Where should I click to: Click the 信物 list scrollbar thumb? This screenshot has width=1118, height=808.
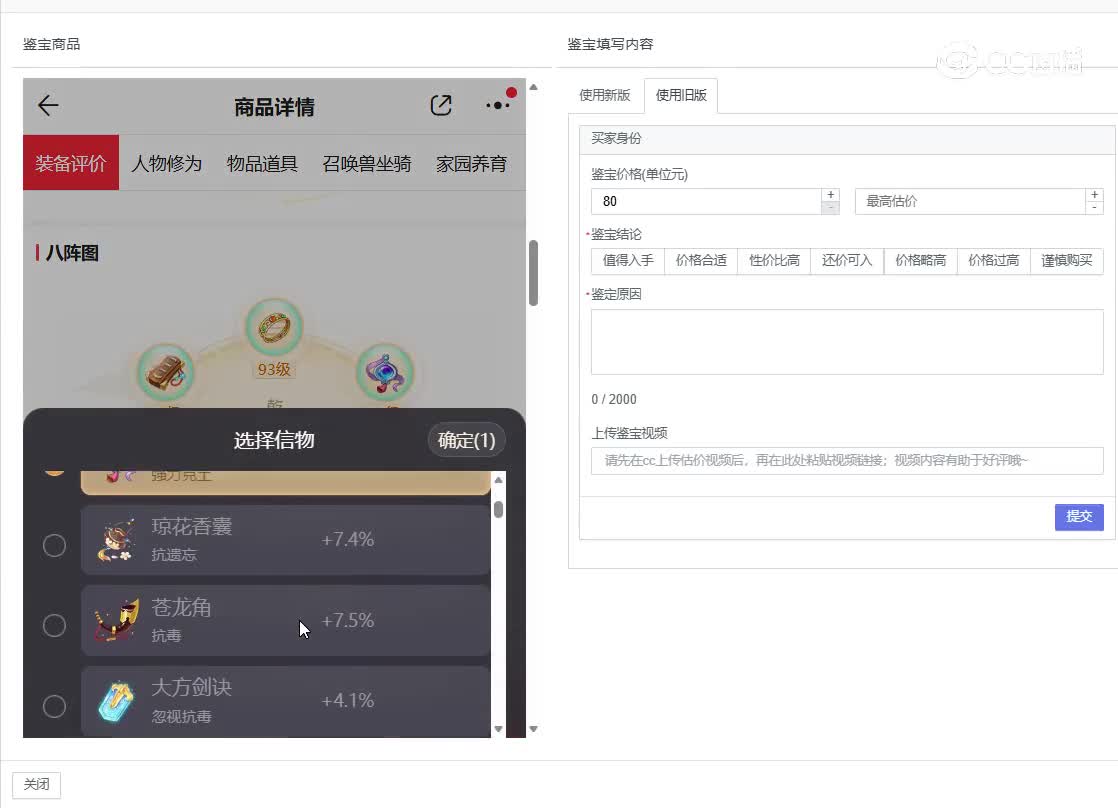click(498, 509)
